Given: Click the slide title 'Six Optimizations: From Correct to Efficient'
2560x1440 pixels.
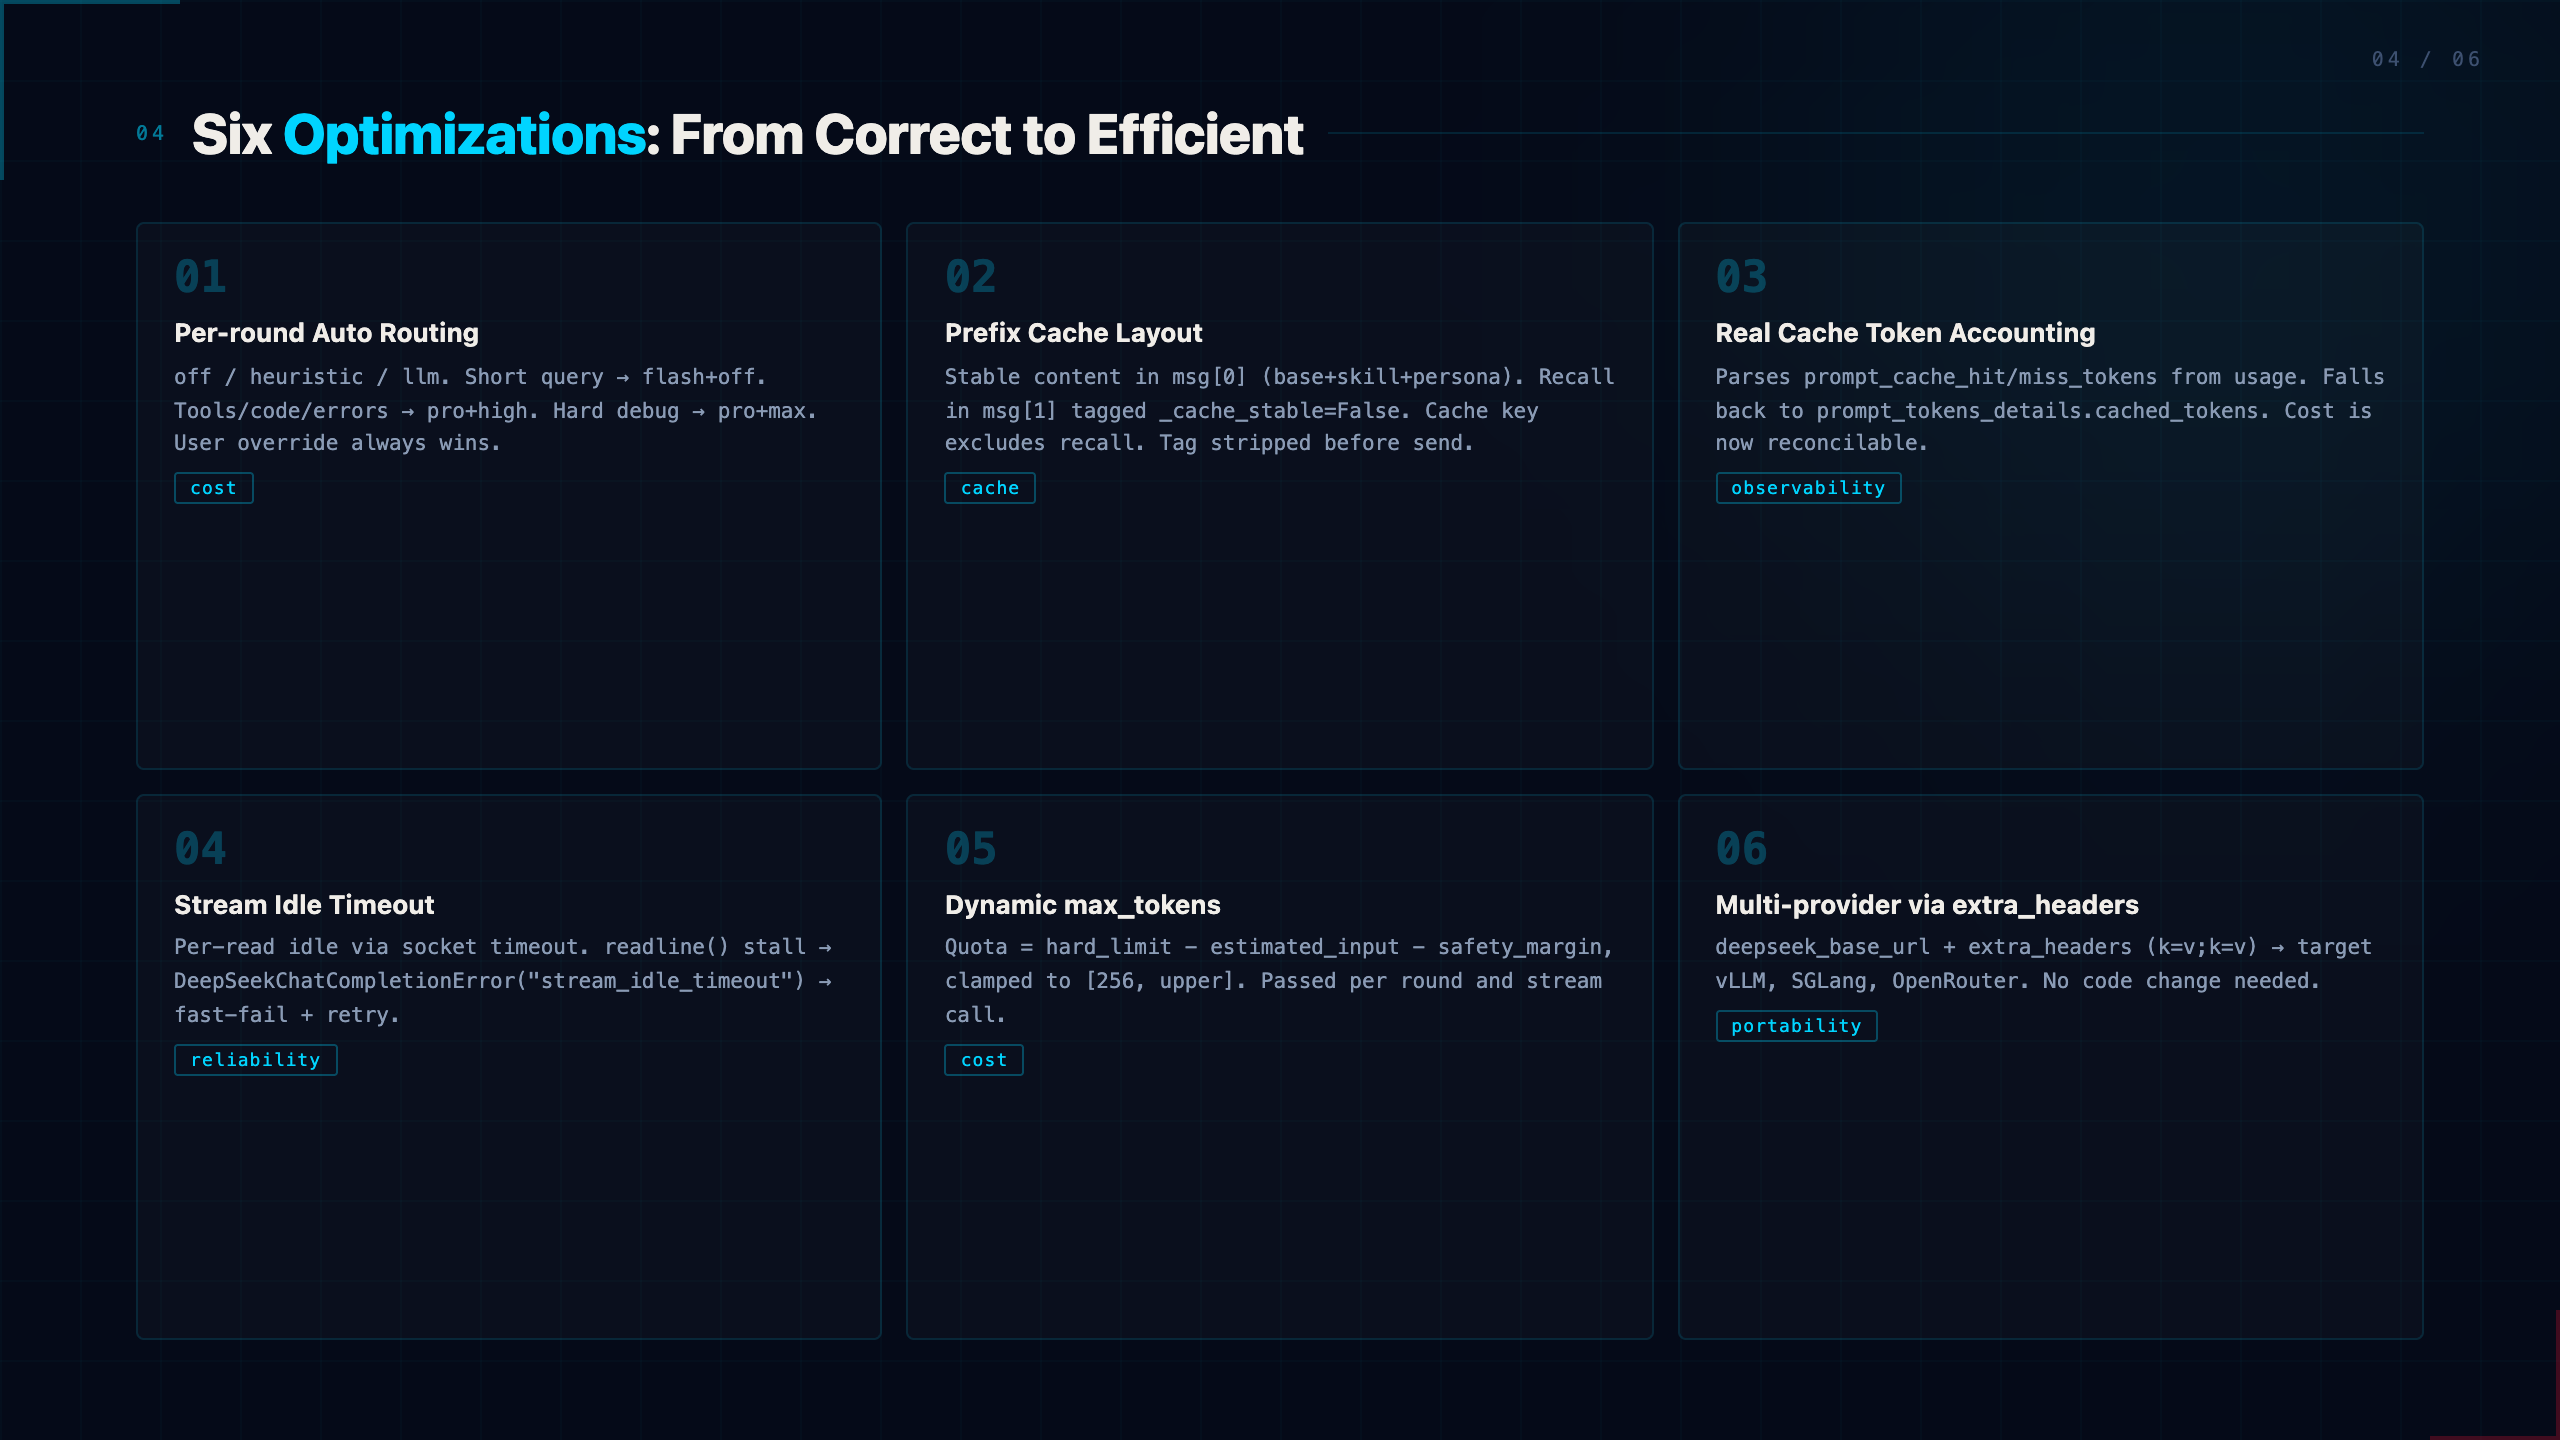Looking at the screenshot, I should coord(747,134).
